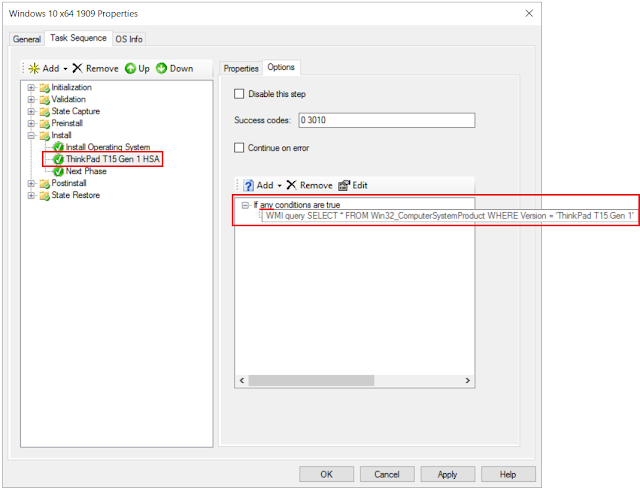This screenshot has height=488, width=640.
Task: Click the conditions Remove X icon
Action: tap(291, 185)
